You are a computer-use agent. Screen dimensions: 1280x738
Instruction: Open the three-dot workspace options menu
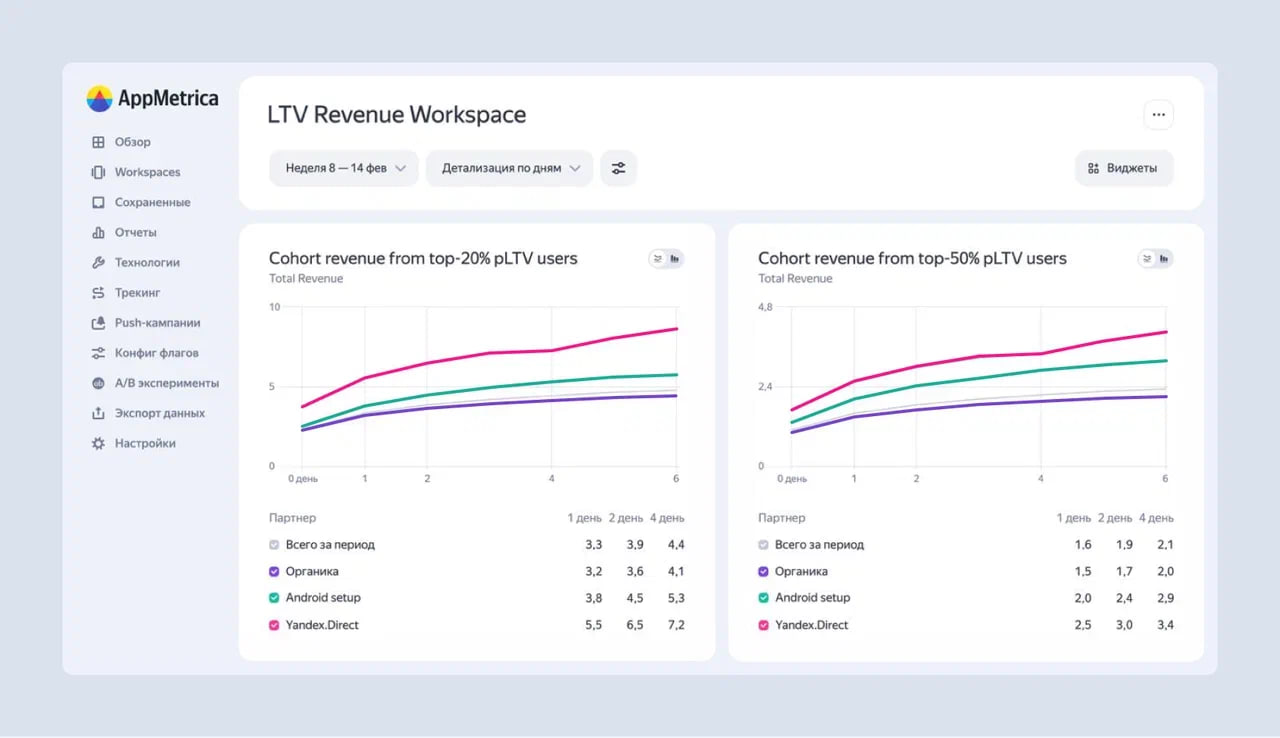pos(1158,115)
